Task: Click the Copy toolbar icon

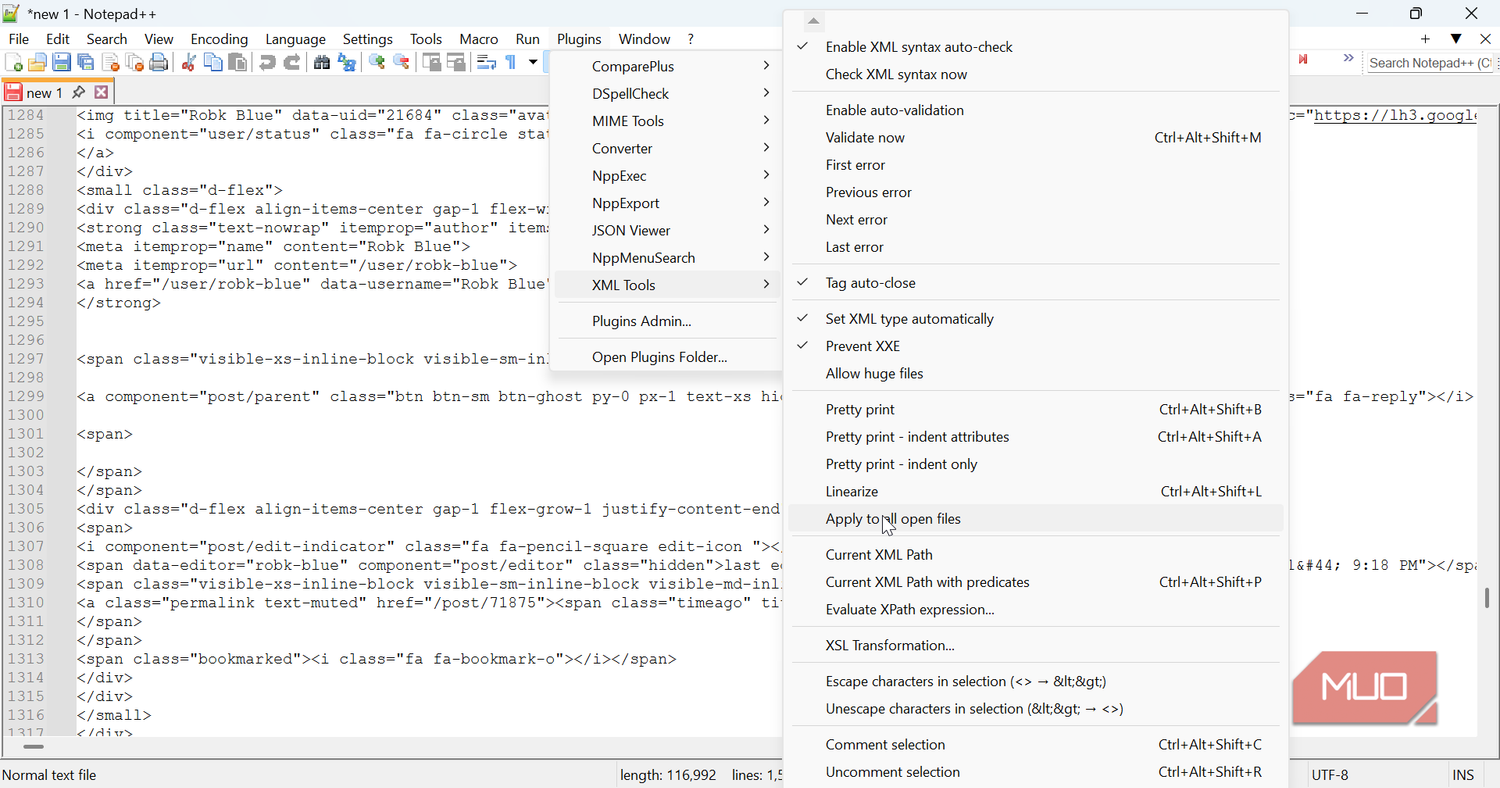Action: 213,62
